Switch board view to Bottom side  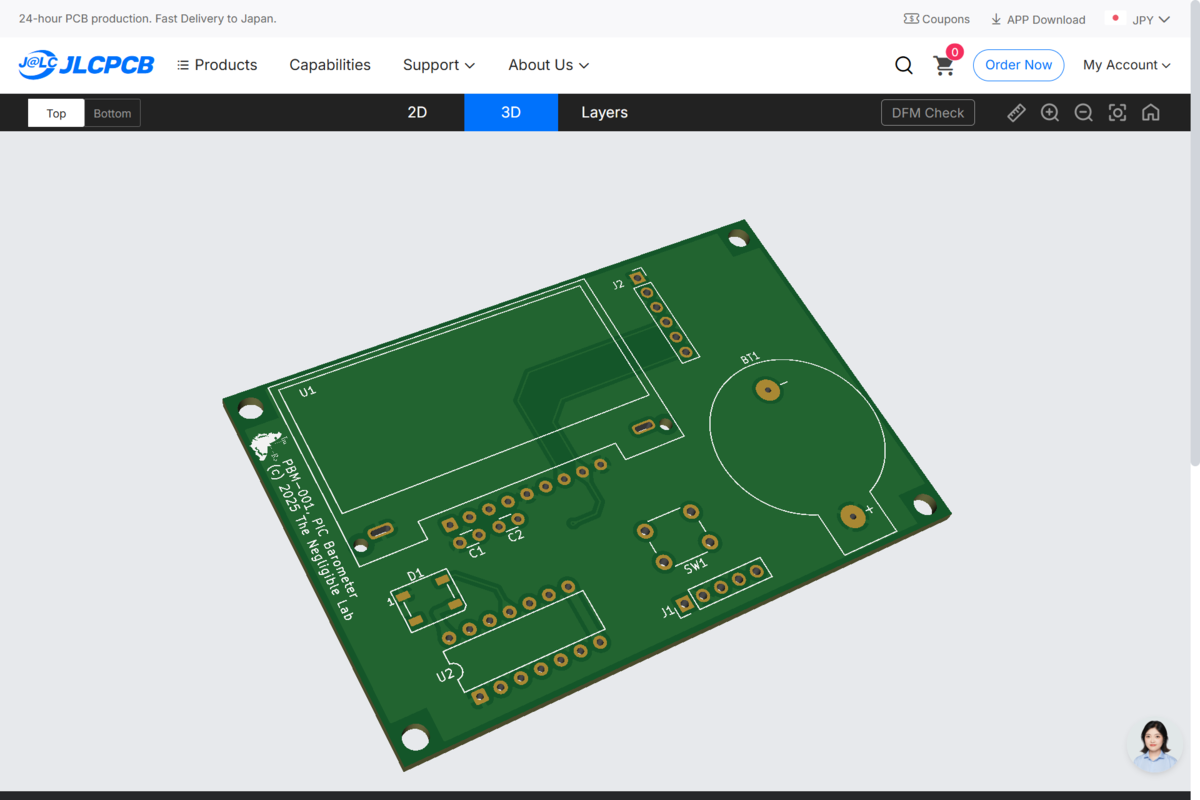point(112,113)
